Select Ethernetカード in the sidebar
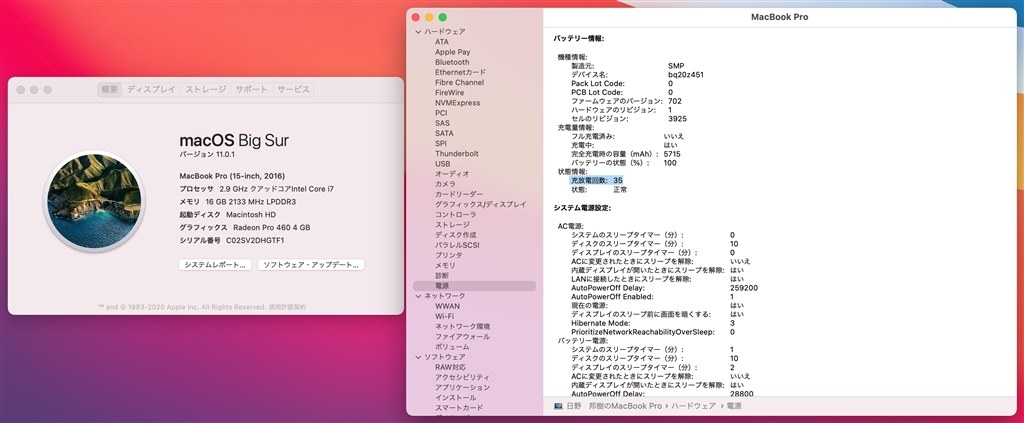Viewport: 1024px width, 423px height. coord(460,72)
